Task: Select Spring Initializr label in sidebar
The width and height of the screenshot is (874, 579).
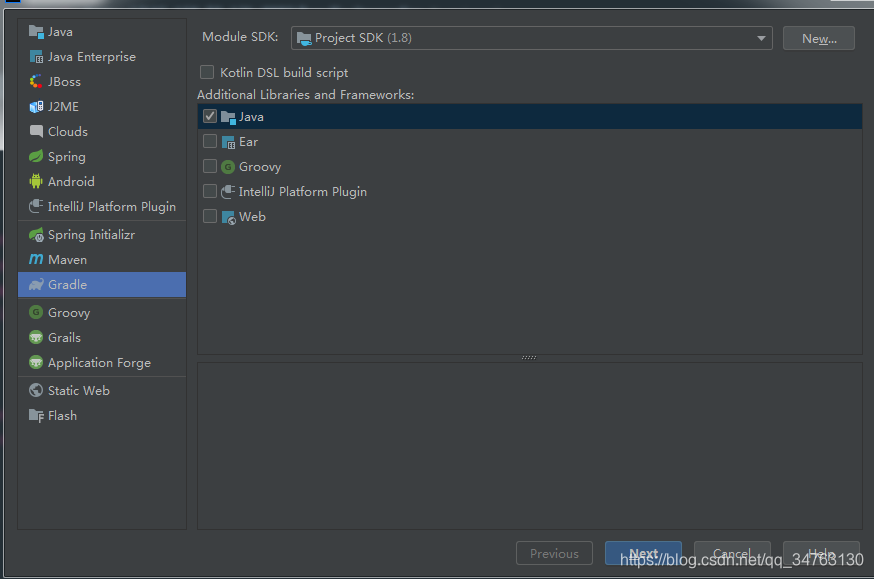Action: pos(91,235)
